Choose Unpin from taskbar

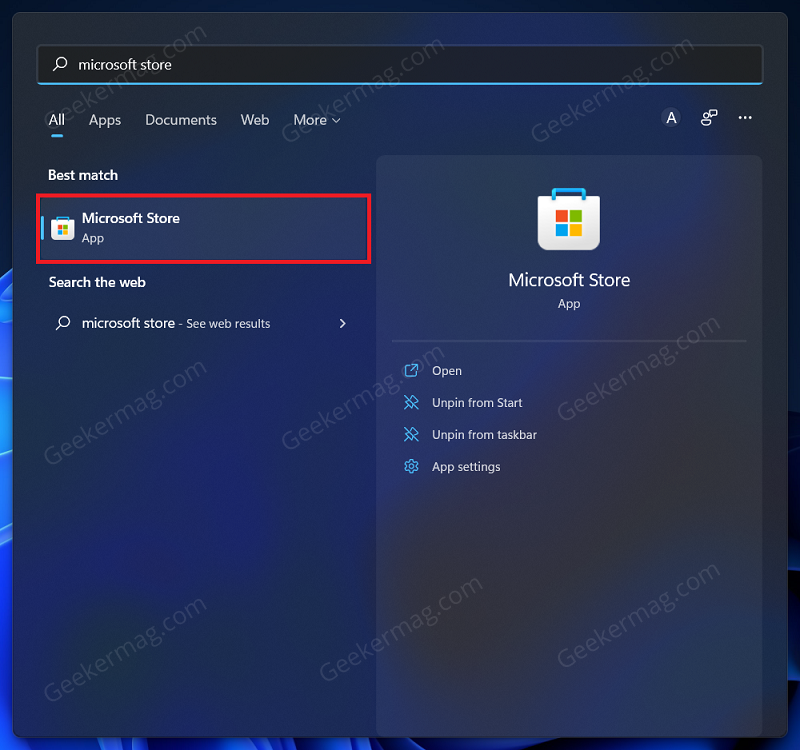pos(484,435)
